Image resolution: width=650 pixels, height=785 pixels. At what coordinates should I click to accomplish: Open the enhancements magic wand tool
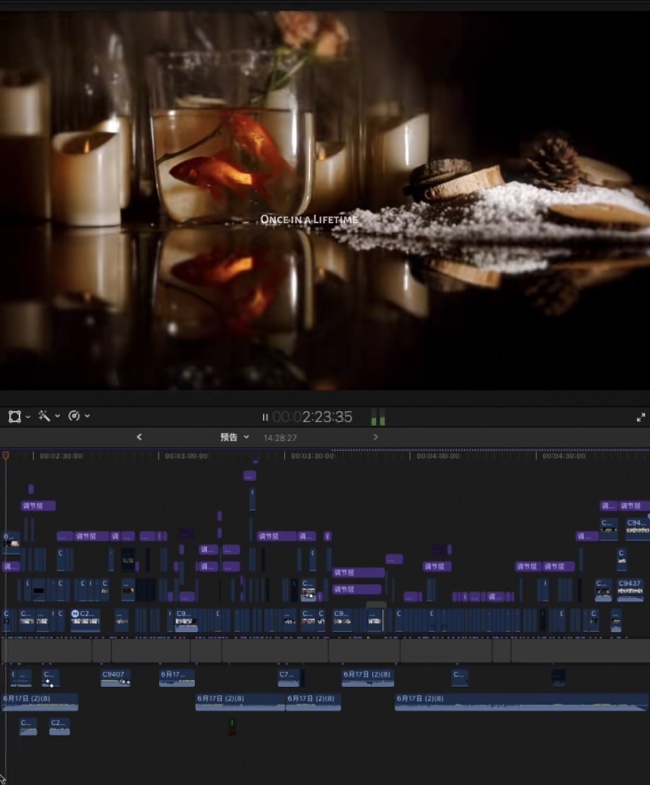[x=44, y=416]
